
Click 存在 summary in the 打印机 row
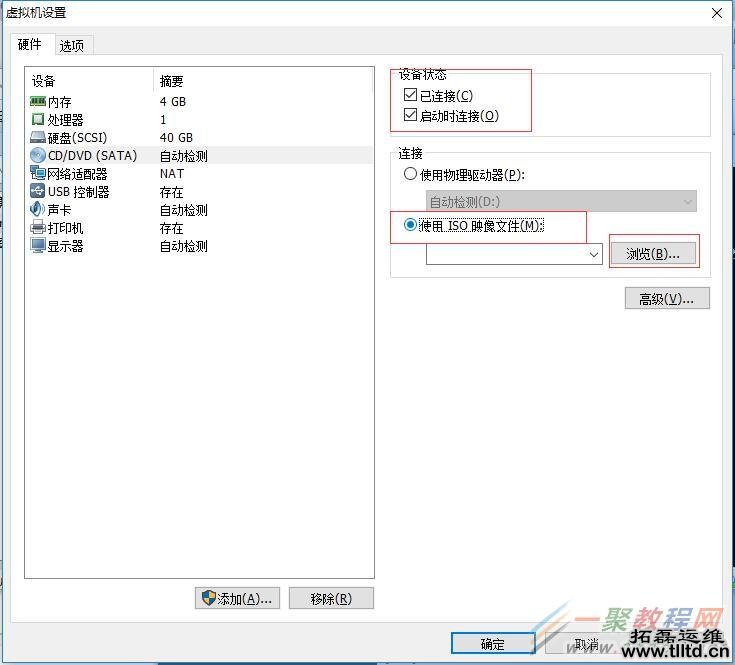point(172,228)
